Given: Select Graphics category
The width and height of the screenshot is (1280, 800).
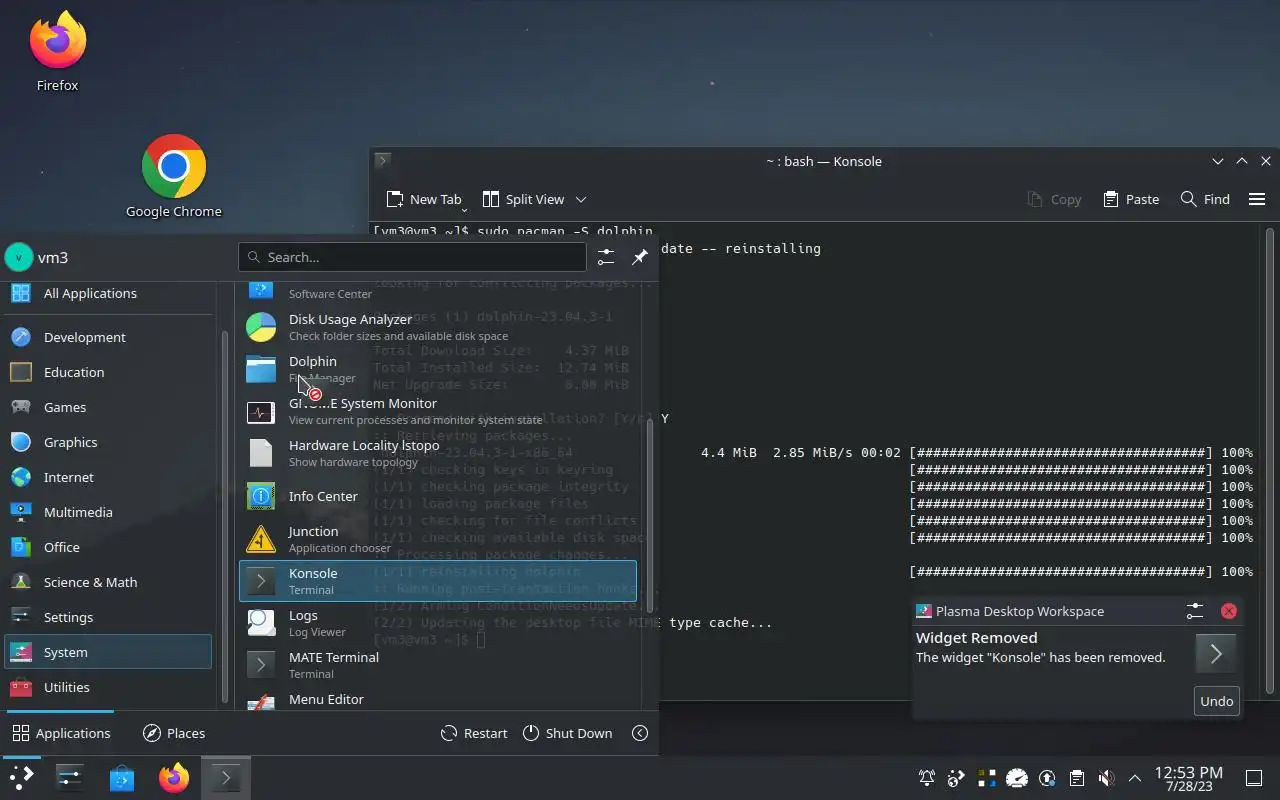Looking at the screenshot, I should [x=108, y=442].
